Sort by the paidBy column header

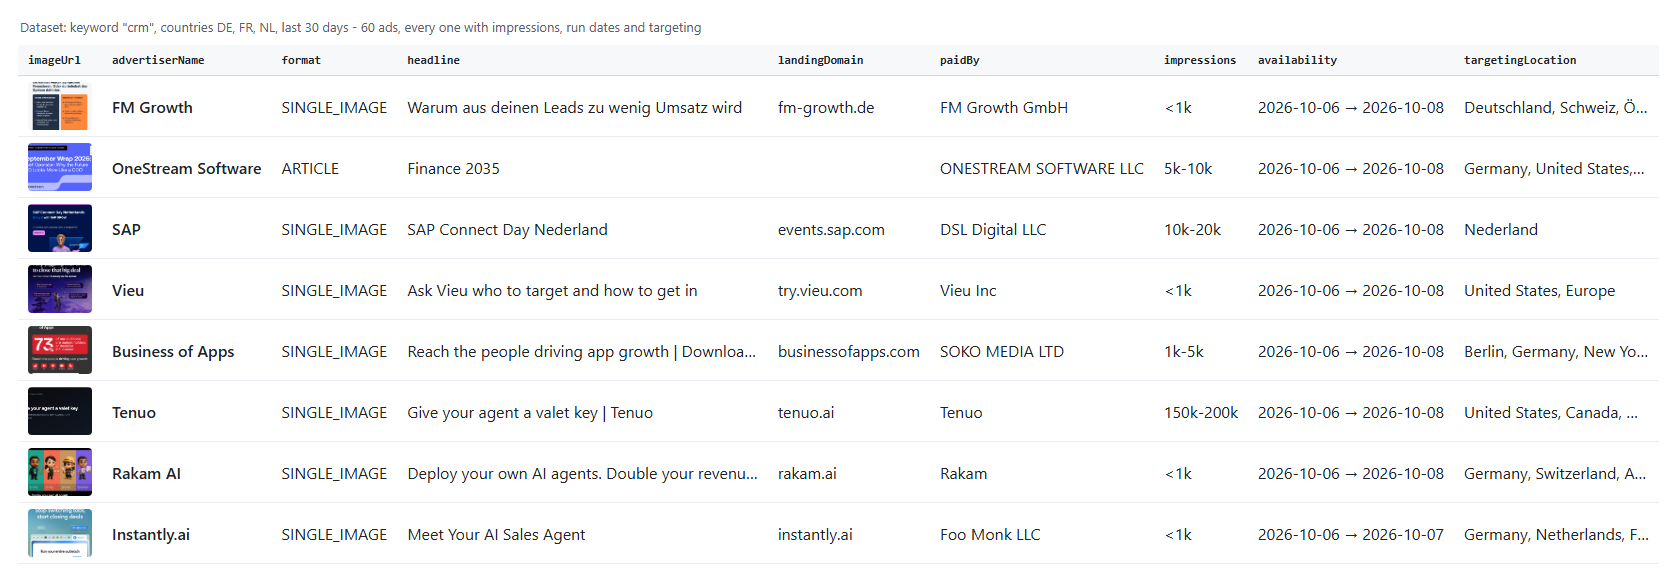point(959,60)
